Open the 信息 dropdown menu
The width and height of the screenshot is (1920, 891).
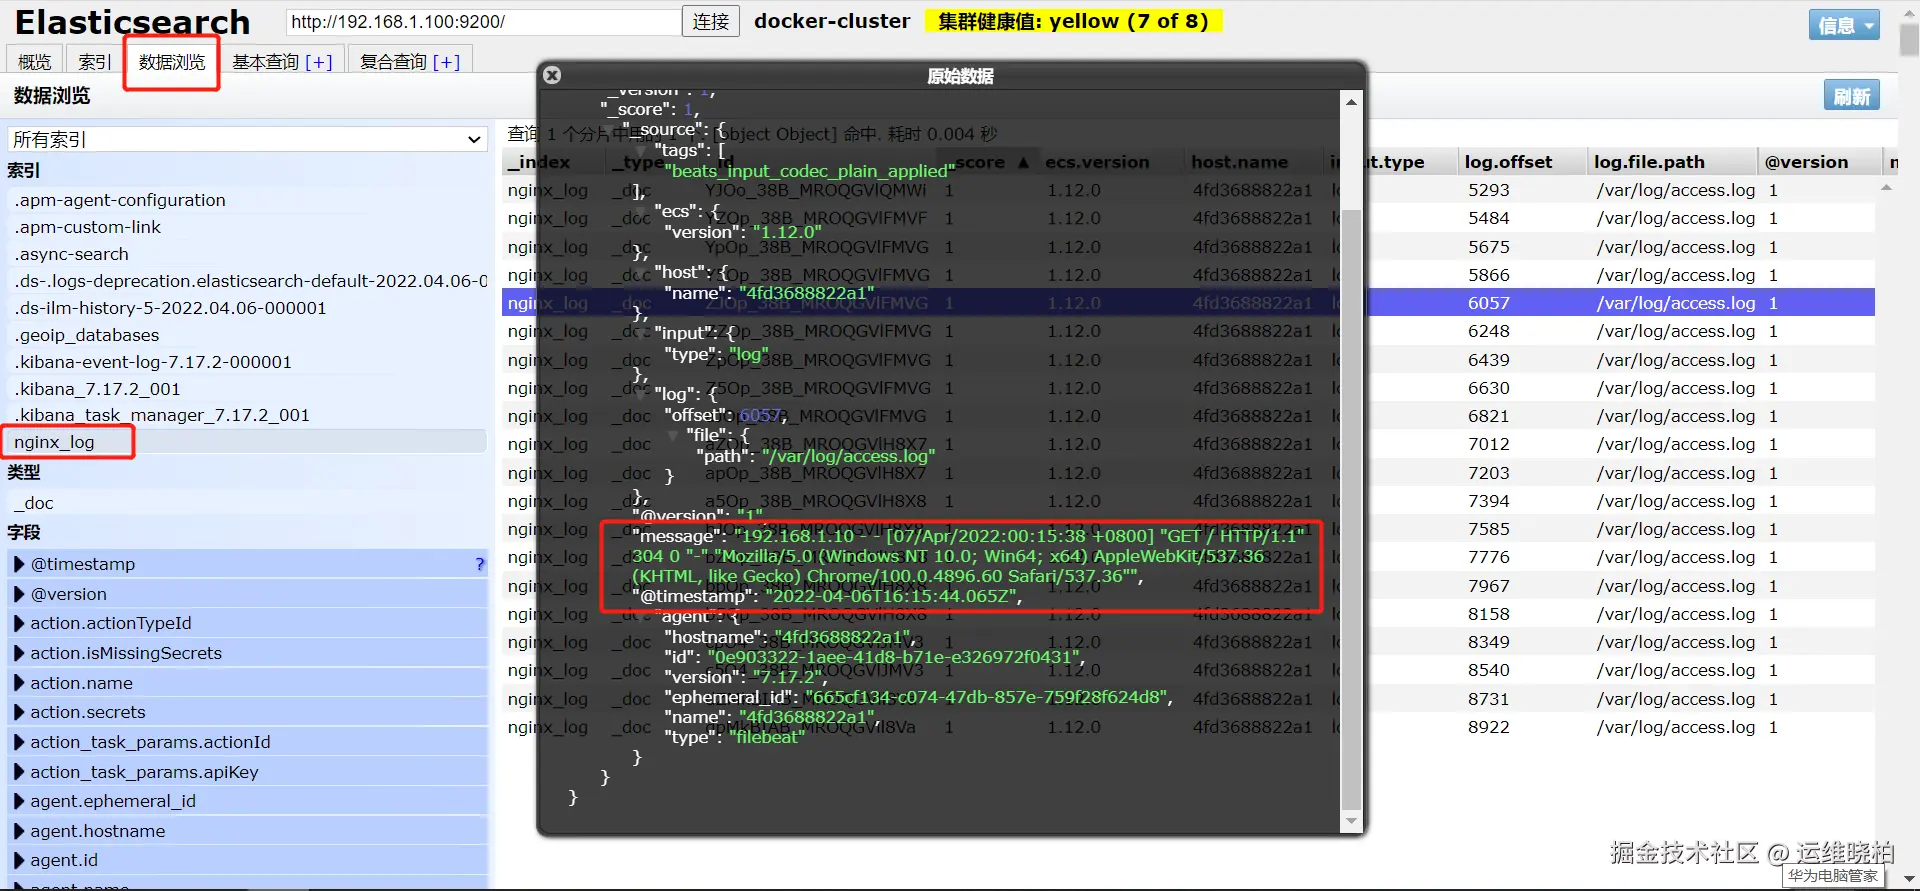pos(1844,25)
